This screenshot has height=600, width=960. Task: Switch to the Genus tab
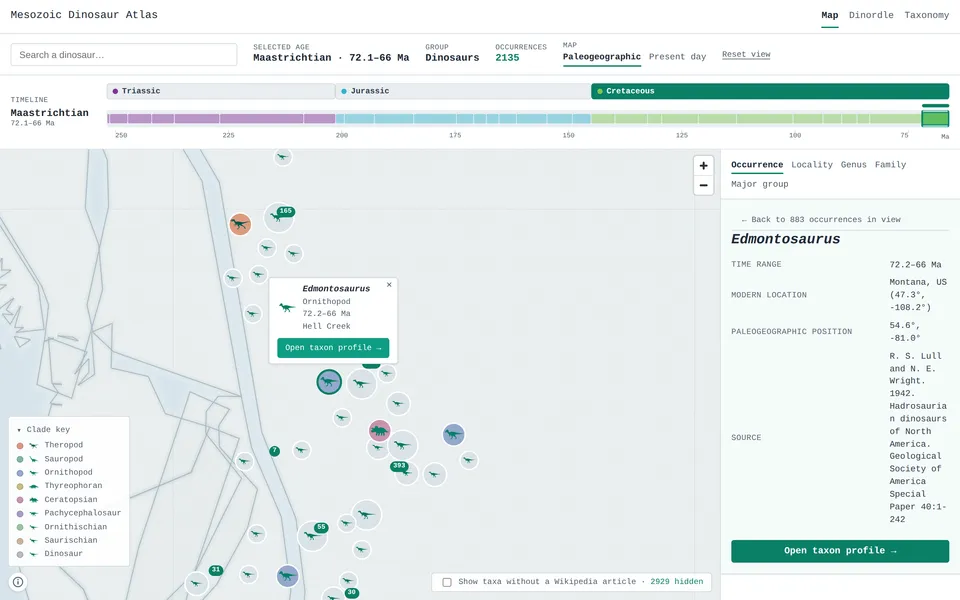(853, 165)
